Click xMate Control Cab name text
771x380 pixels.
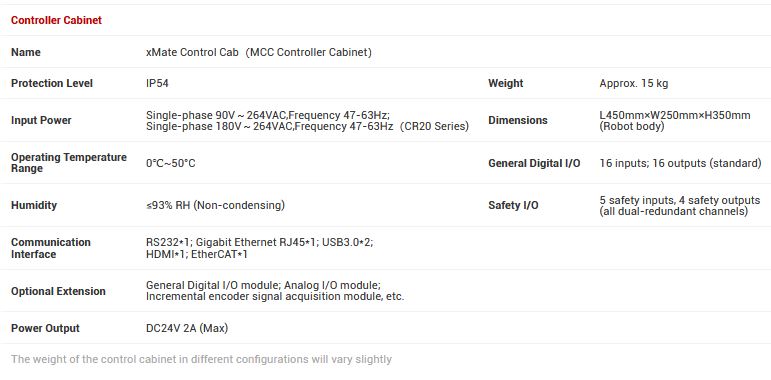(x=259, y=52)
